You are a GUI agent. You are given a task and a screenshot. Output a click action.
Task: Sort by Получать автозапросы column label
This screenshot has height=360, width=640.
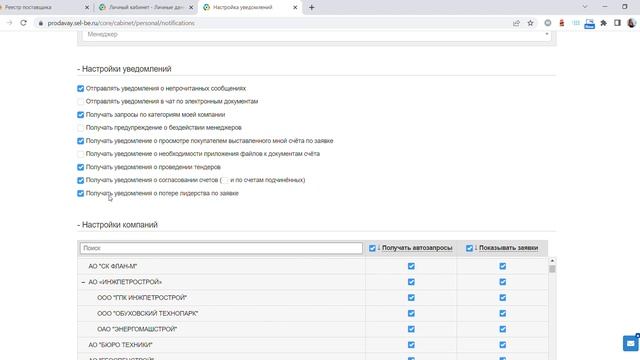[417, 248]
